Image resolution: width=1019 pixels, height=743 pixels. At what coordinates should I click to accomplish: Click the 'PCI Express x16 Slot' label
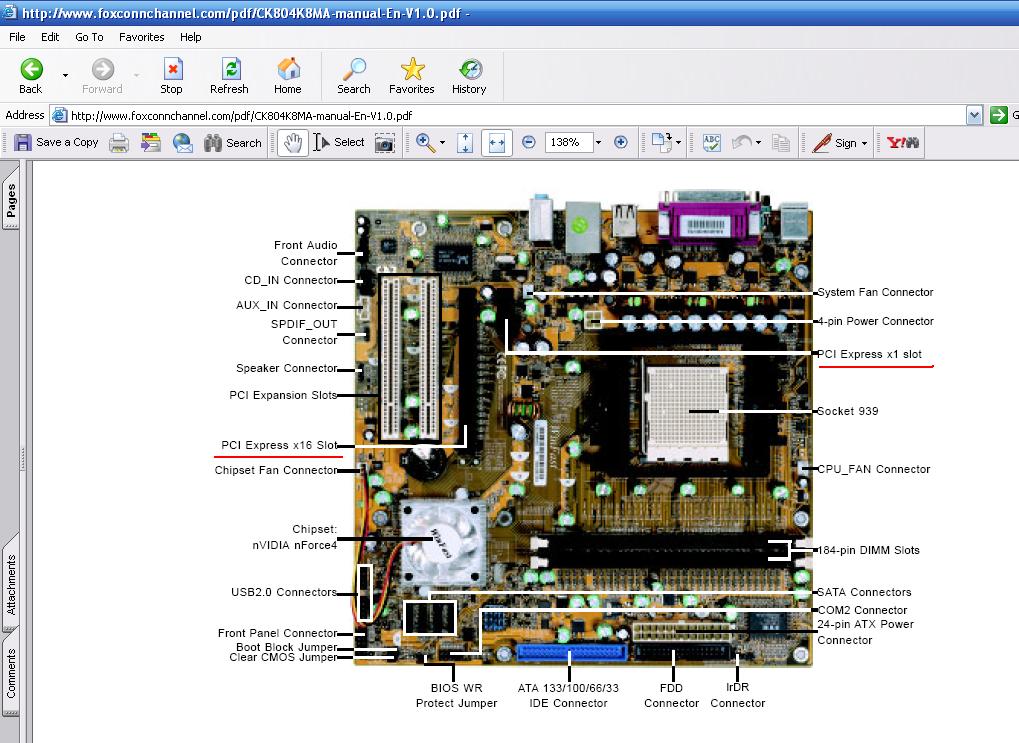click(279, 445)
